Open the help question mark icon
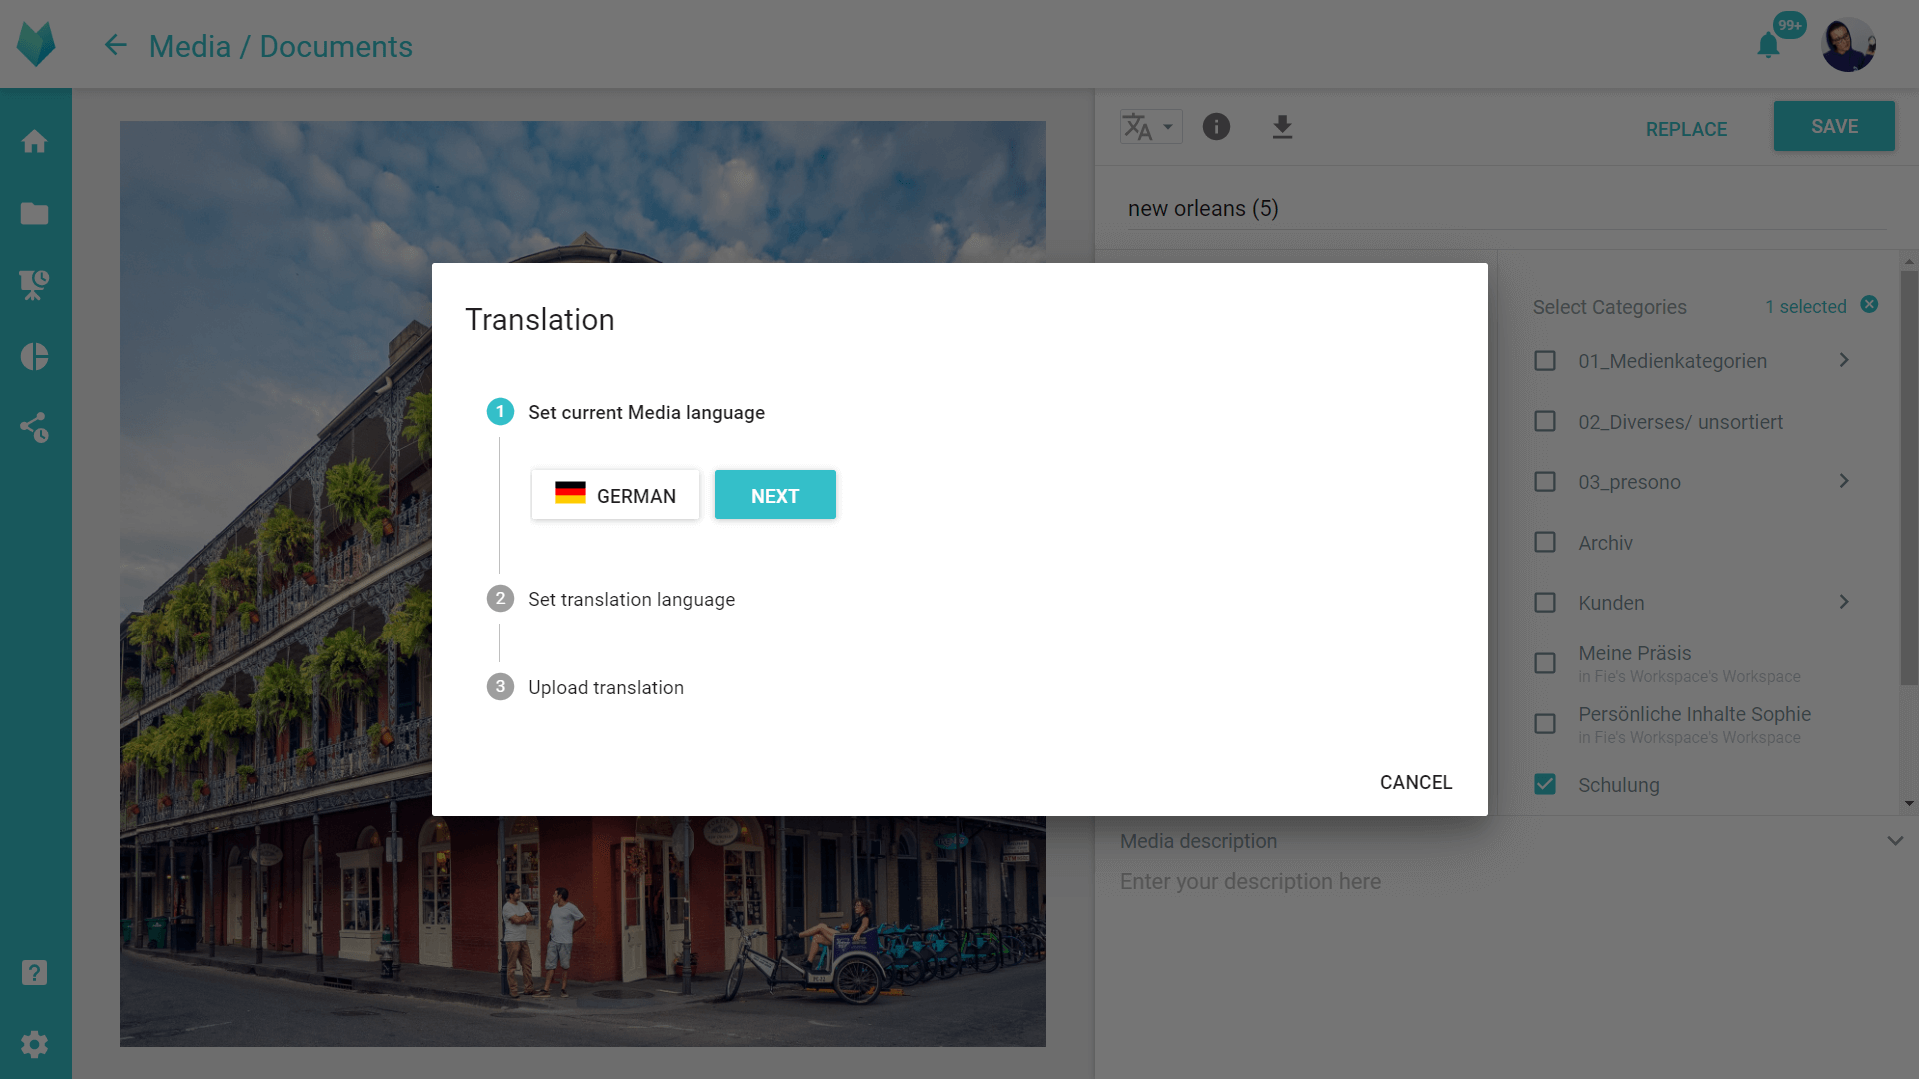This screenshot has height=1079, width=1919. (35, 973)
